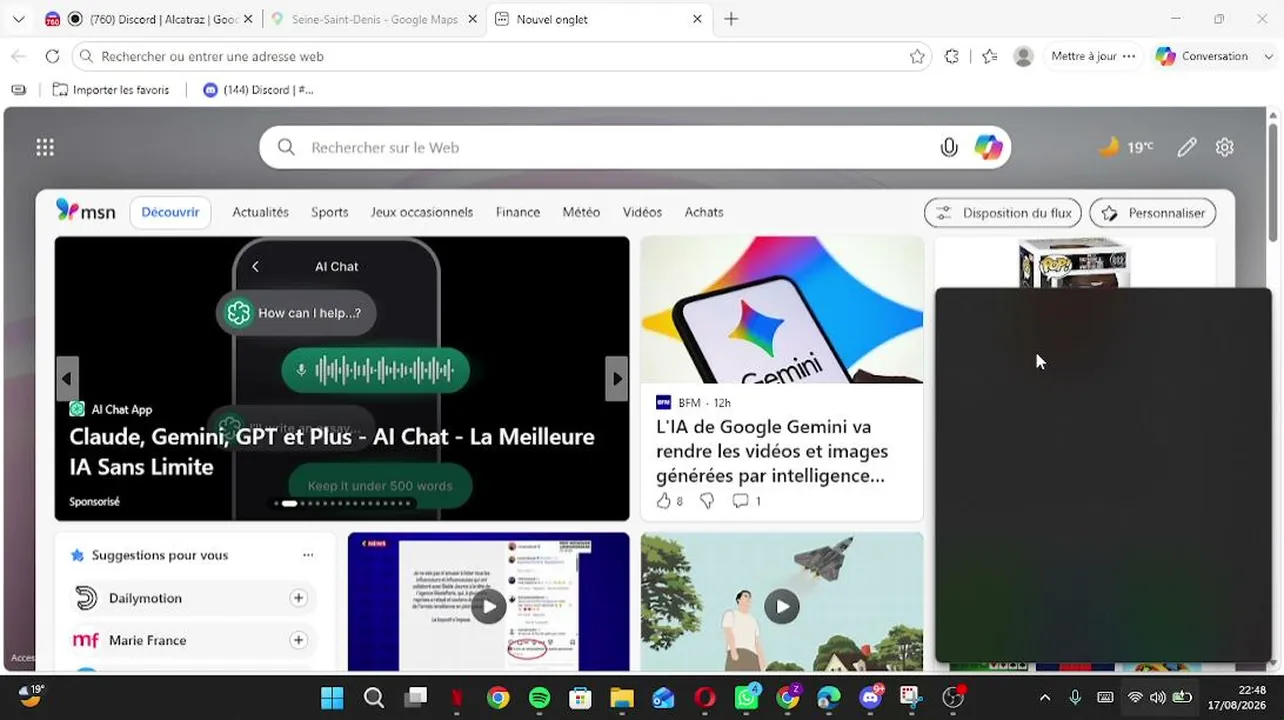The width and height of the screenshot is (1284, 720).
Task: Add page to favorites star icon
Action: 917,57
